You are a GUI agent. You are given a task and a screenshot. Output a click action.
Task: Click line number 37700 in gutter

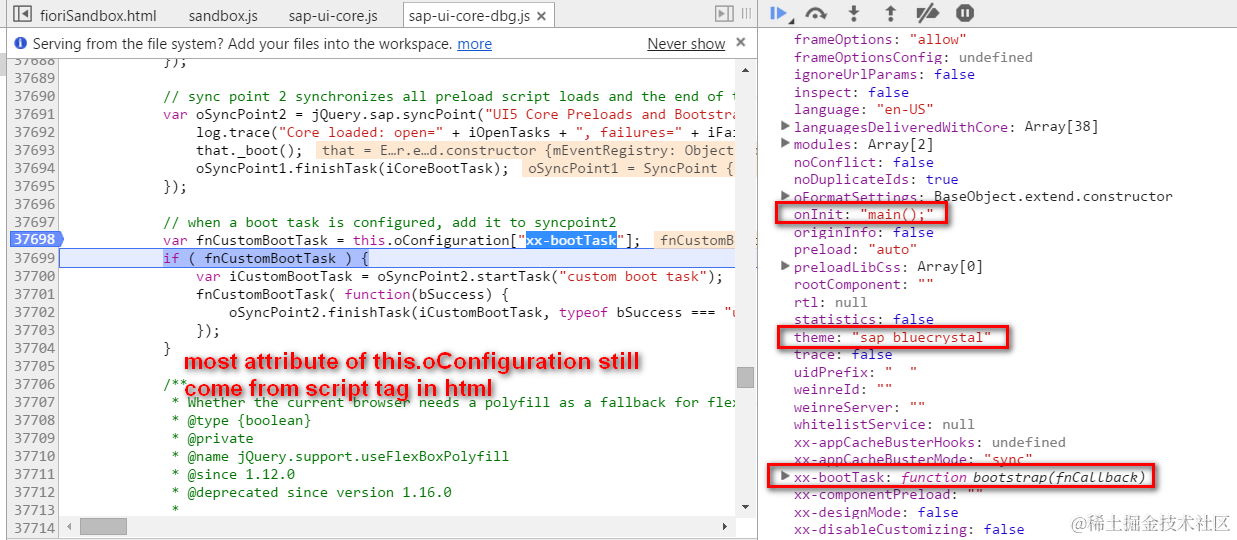pos(33,276)
